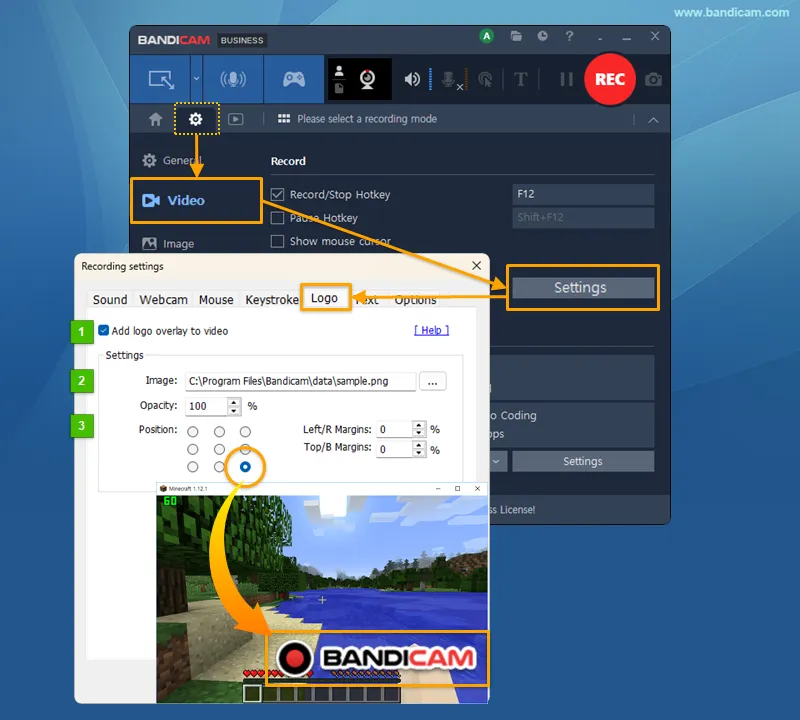Open screen recording mode dropdown arrow
800x720 pixels.
point(196,79)
